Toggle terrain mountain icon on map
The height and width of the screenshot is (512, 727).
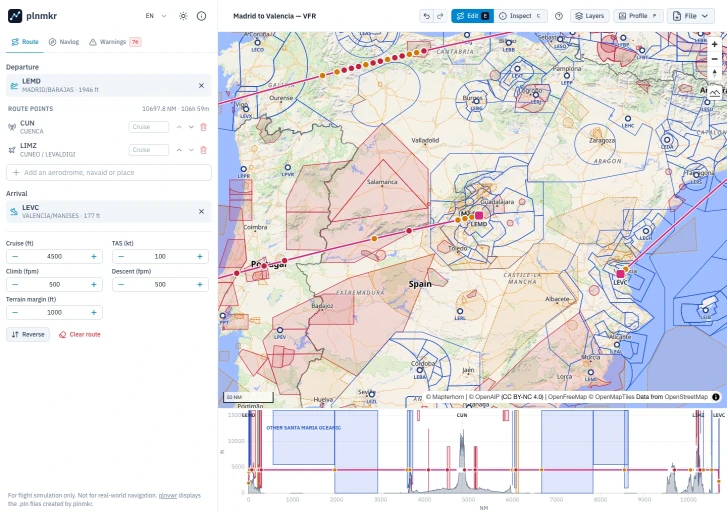[x=714, y=92]
